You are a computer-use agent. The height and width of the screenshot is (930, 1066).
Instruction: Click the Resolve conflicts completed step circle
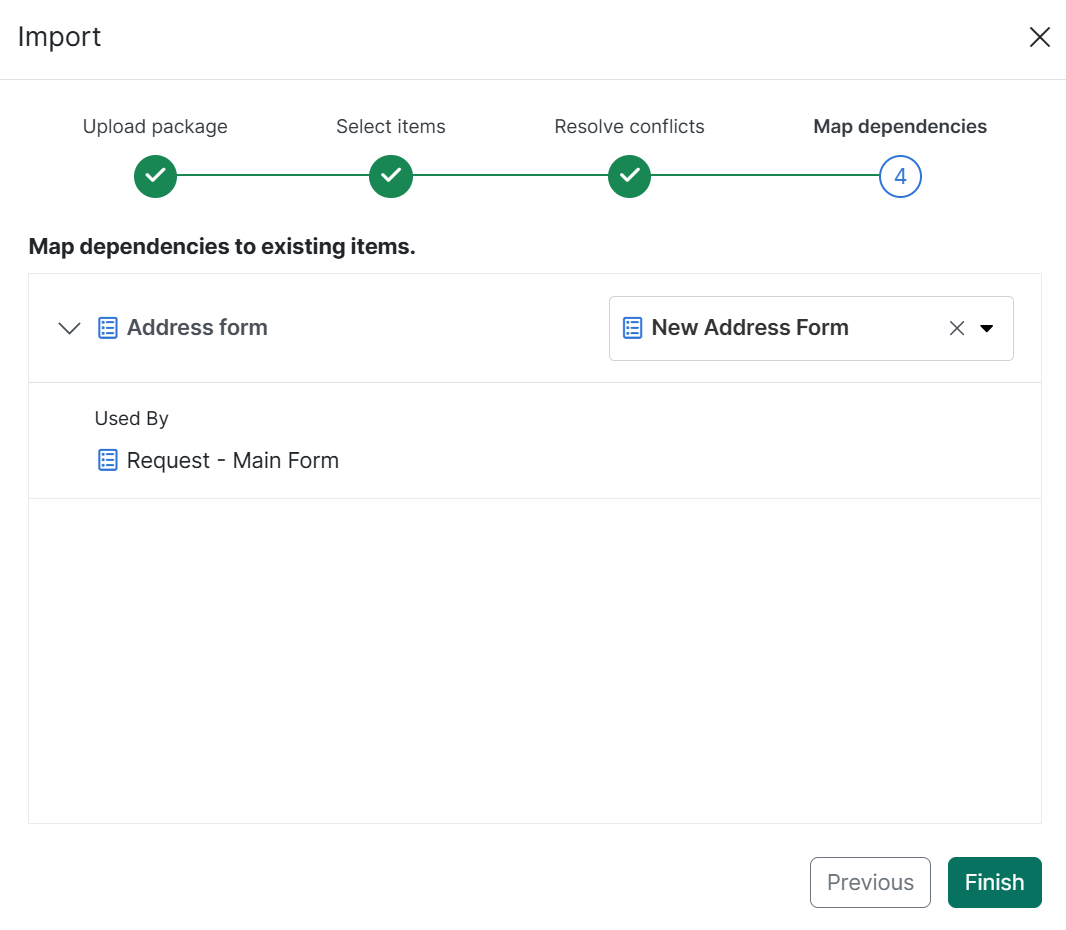[x=629, y=177]
